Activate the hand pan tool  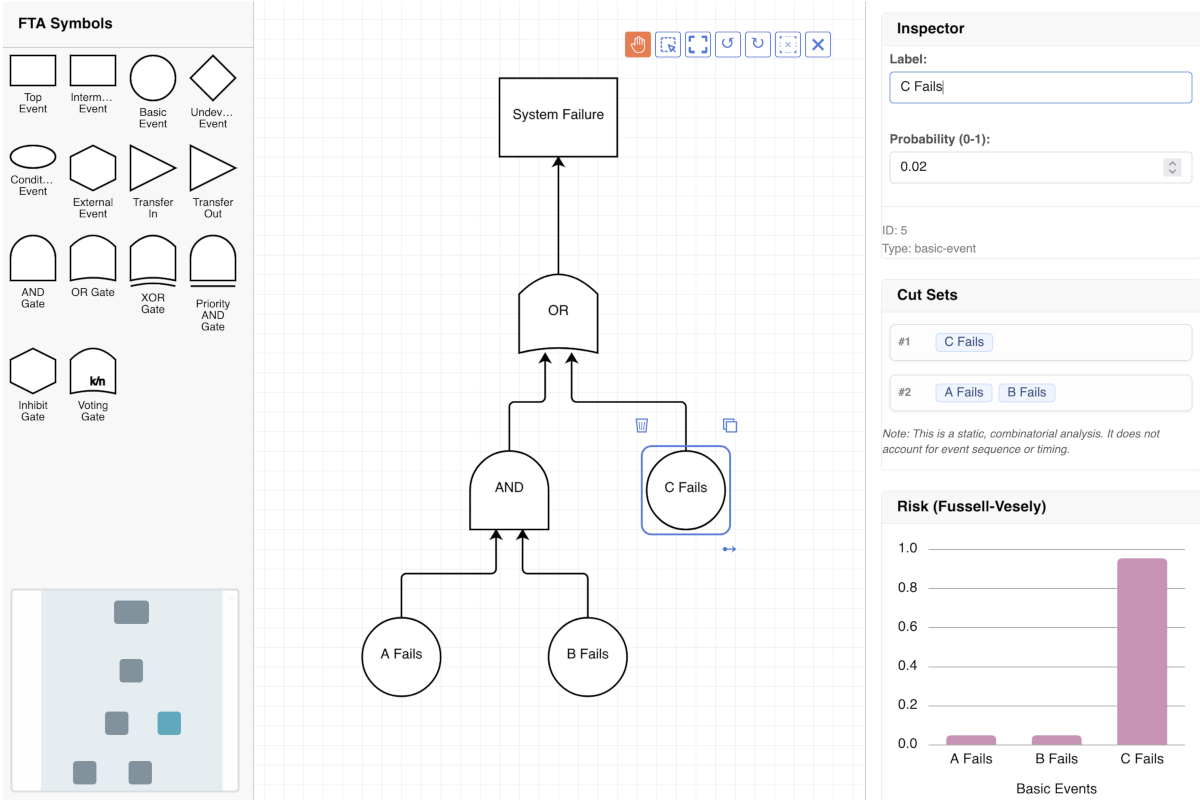point(638,44)
